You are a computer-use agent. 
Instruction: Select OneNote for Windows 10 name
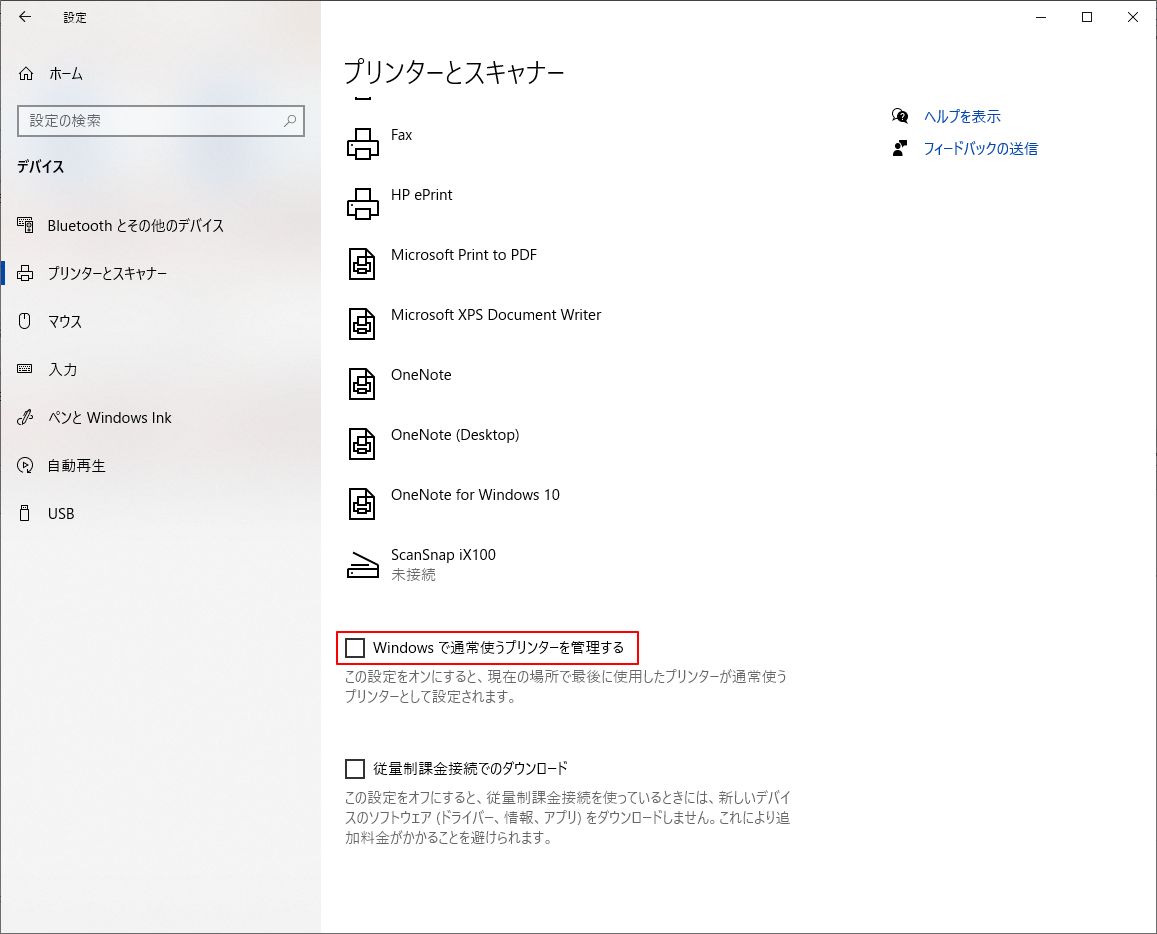[475, 494]
